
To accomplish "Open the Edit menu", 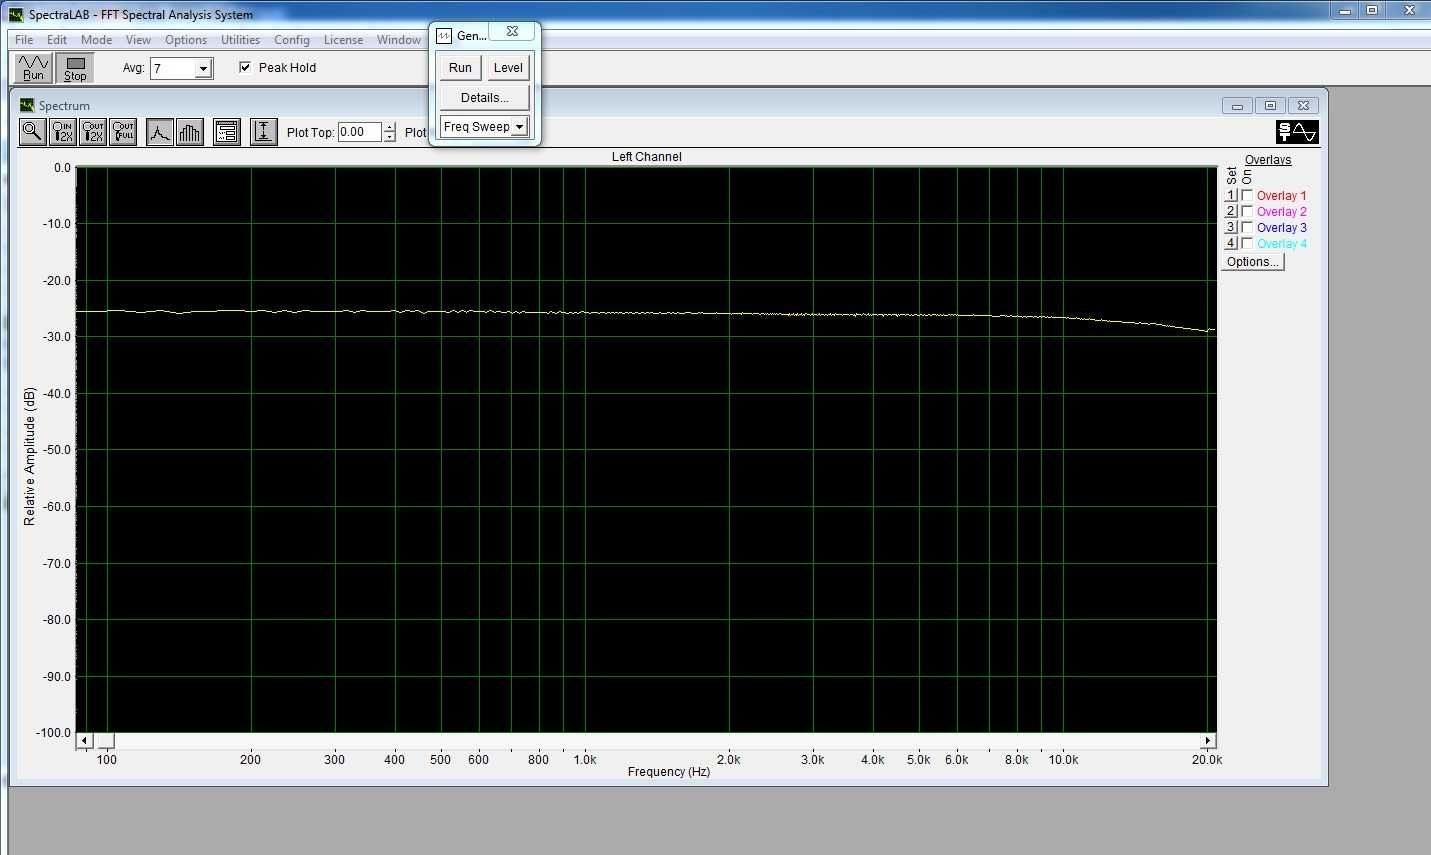I will click(57, 40).
